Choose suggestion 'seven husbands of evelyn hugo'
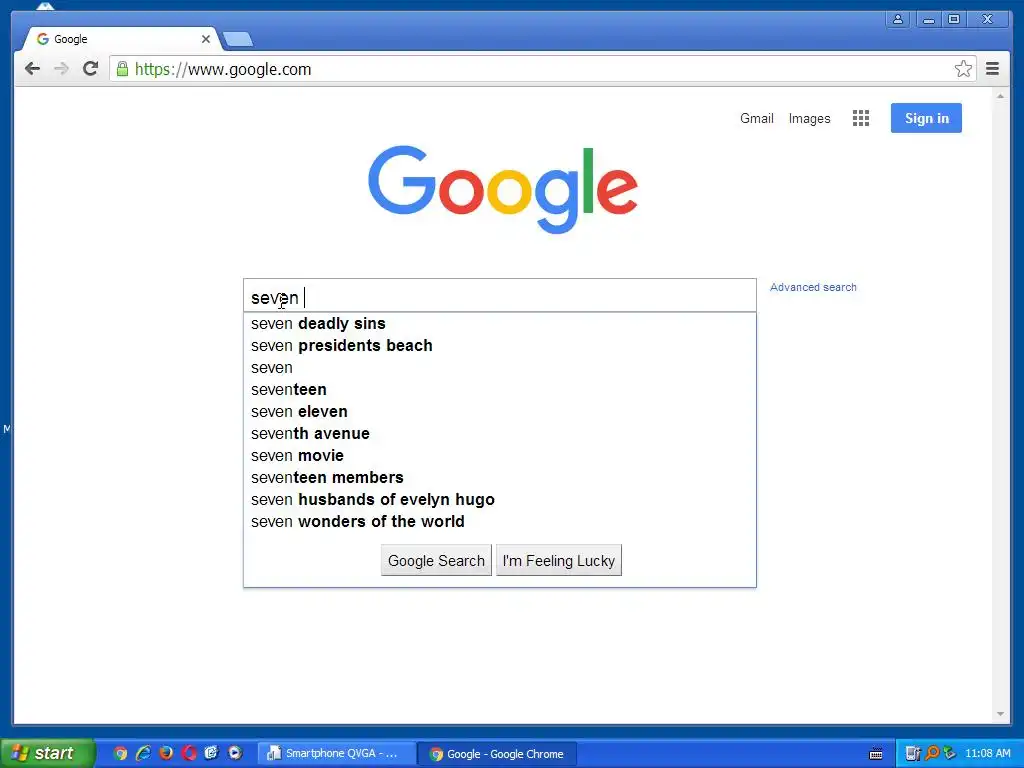This screenshot has width=1024, height=768. click(x=500, y=500)
